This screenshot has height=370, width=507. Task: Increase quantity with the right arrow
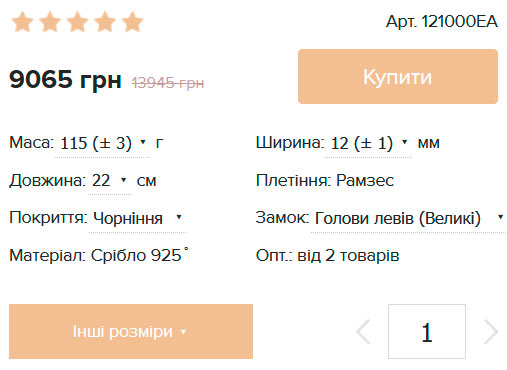coord(491,332)
